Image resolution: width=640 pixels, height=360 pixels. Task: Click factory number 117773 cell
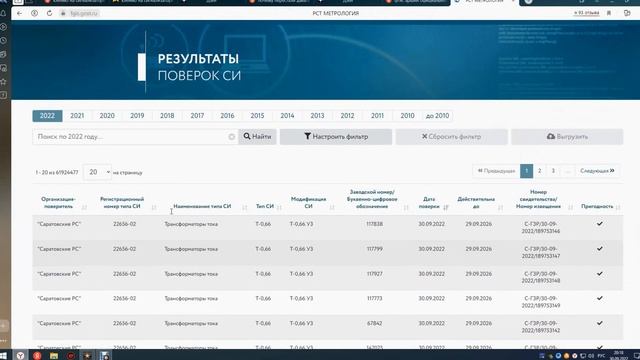374,299
